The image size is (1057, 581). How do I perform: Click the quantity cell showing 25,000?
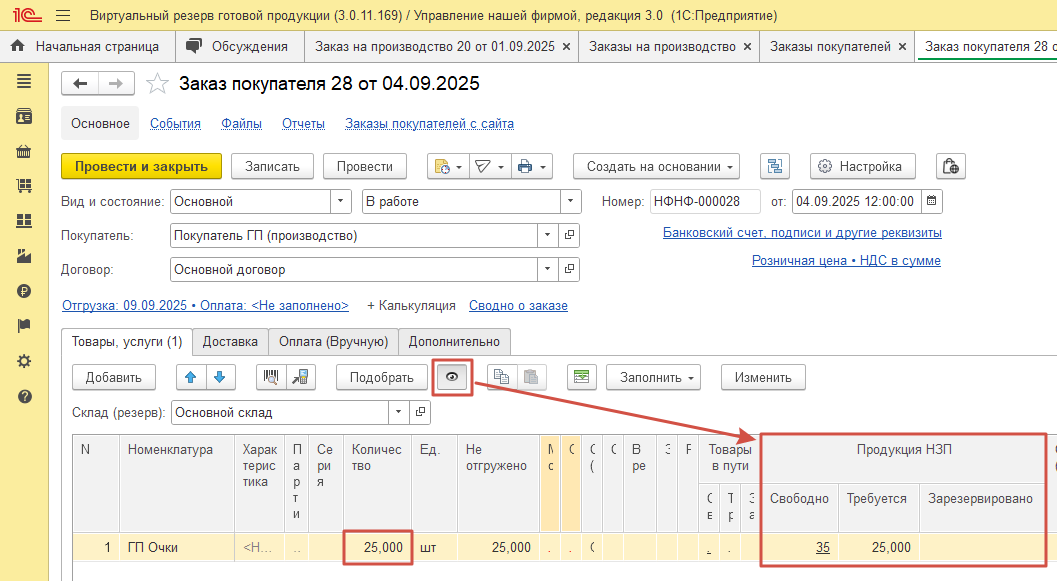[377, 547]
